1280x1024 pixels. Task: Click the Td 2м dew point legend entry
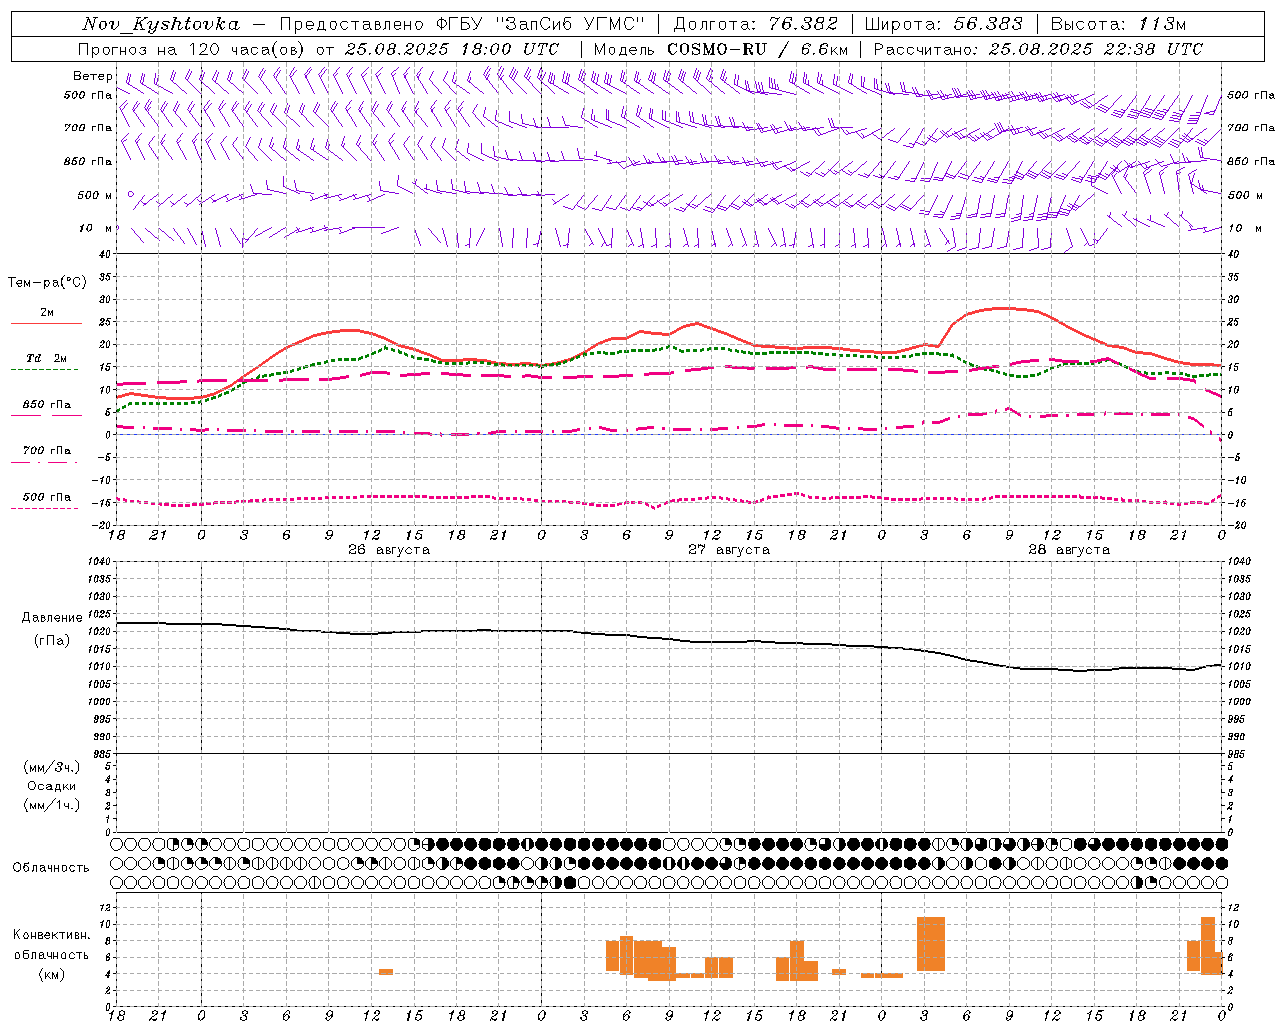pyautogui.click(x=47, y=358)
